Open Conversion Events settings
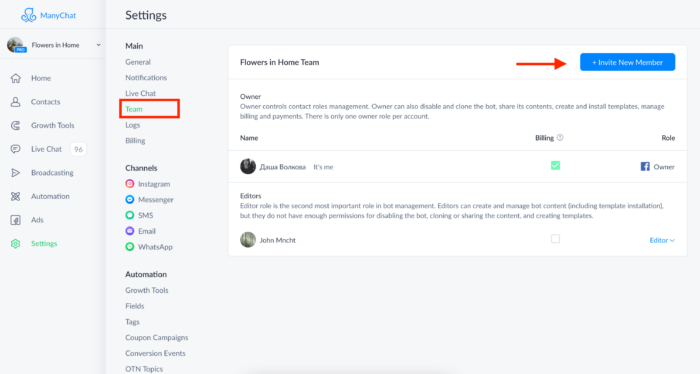700x374 pixels. tap(155, 353)
